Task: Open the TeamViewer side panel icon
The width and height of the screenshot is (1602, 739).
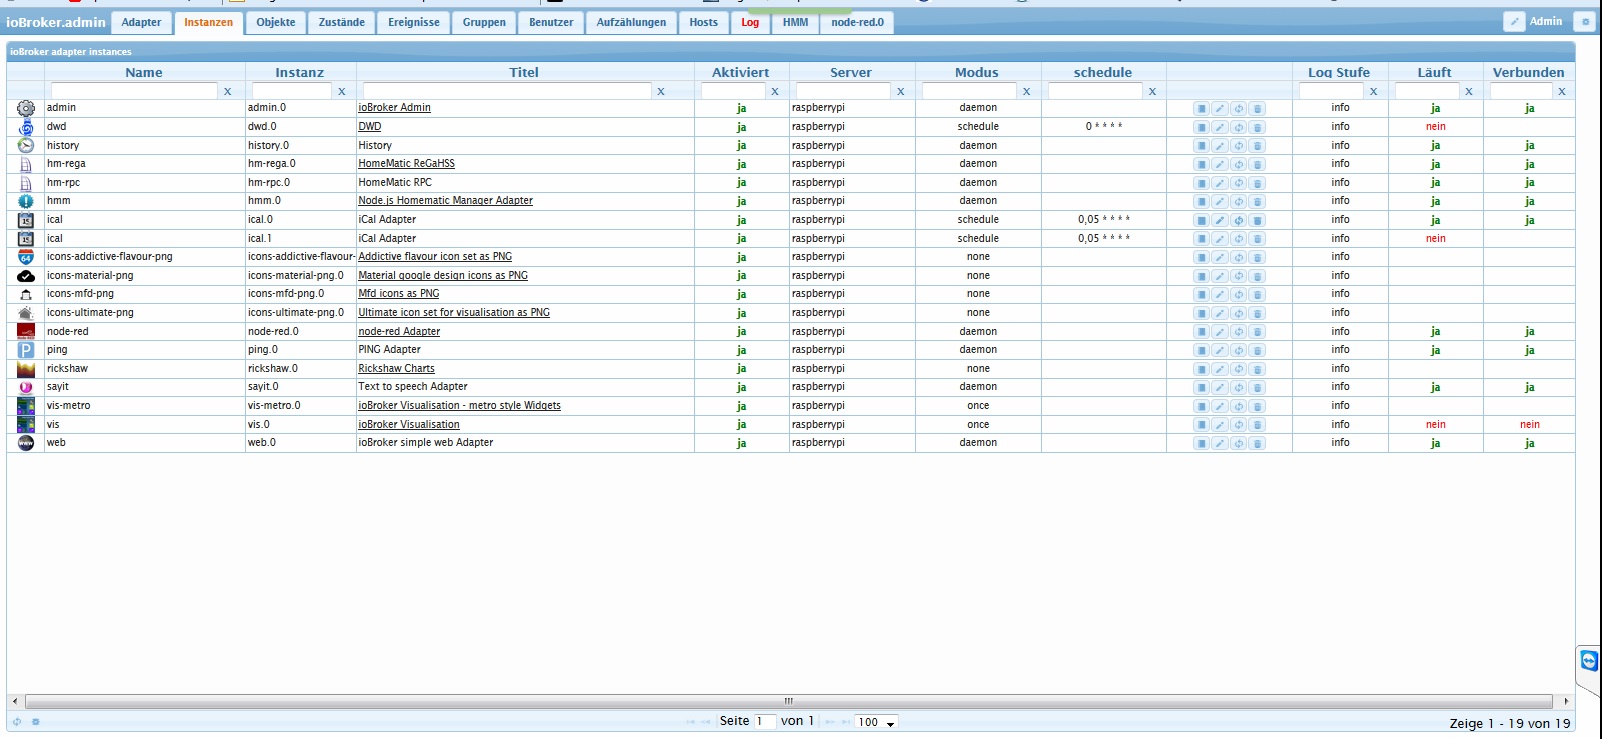Action: pyautogui.click(x=1589, y=661)
